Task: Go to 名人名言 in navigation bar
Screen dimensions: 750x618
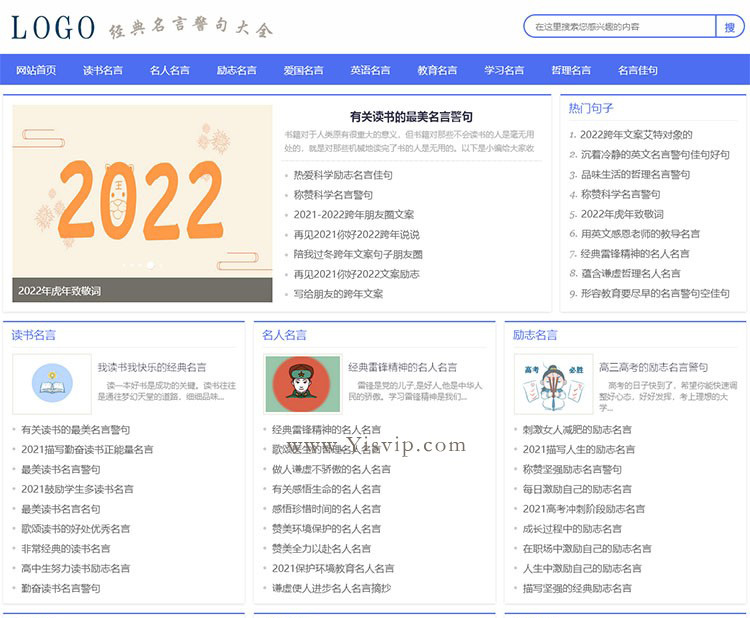Action: coord(170,70)
